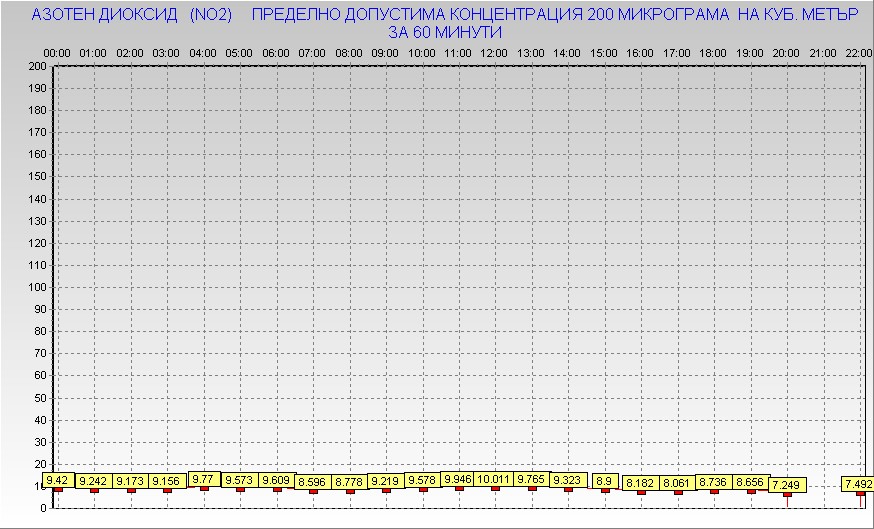Click the 04:00 time axis label
This screenshot has height=529, width=874.
[x=203, y=52]
